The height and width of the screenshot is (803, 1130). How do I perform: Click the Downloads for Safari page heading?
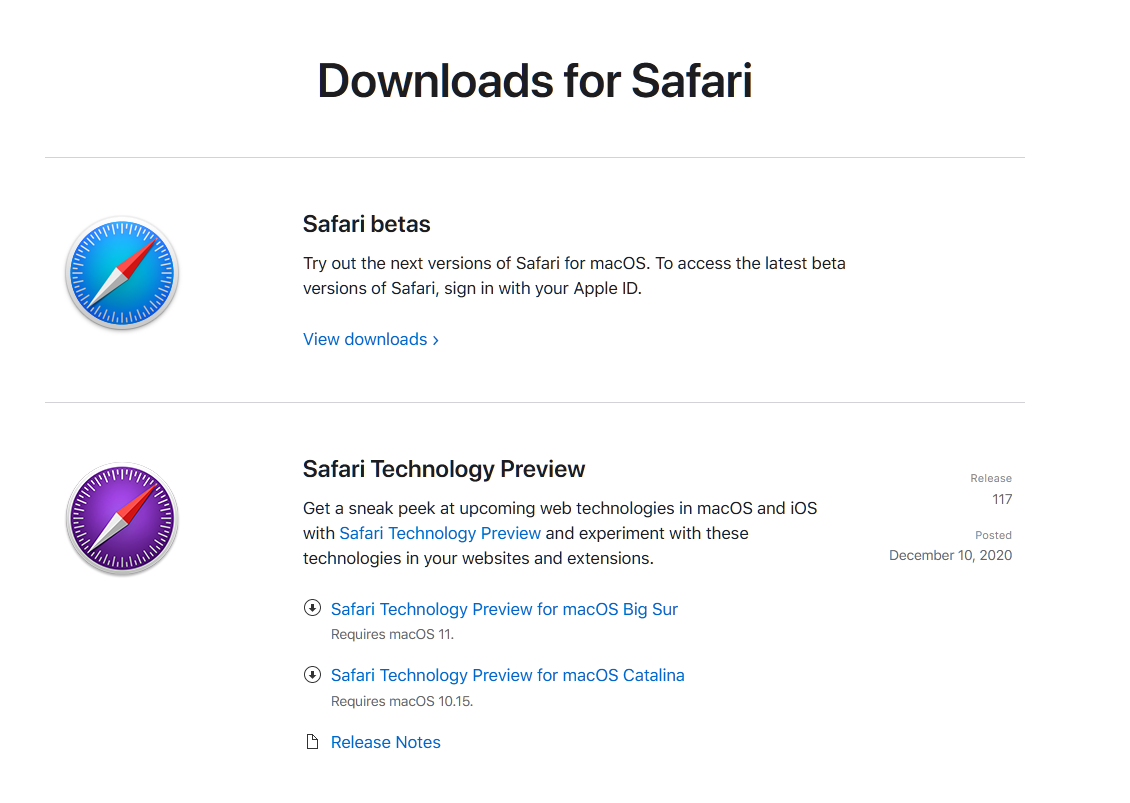[x=535, y=80]
